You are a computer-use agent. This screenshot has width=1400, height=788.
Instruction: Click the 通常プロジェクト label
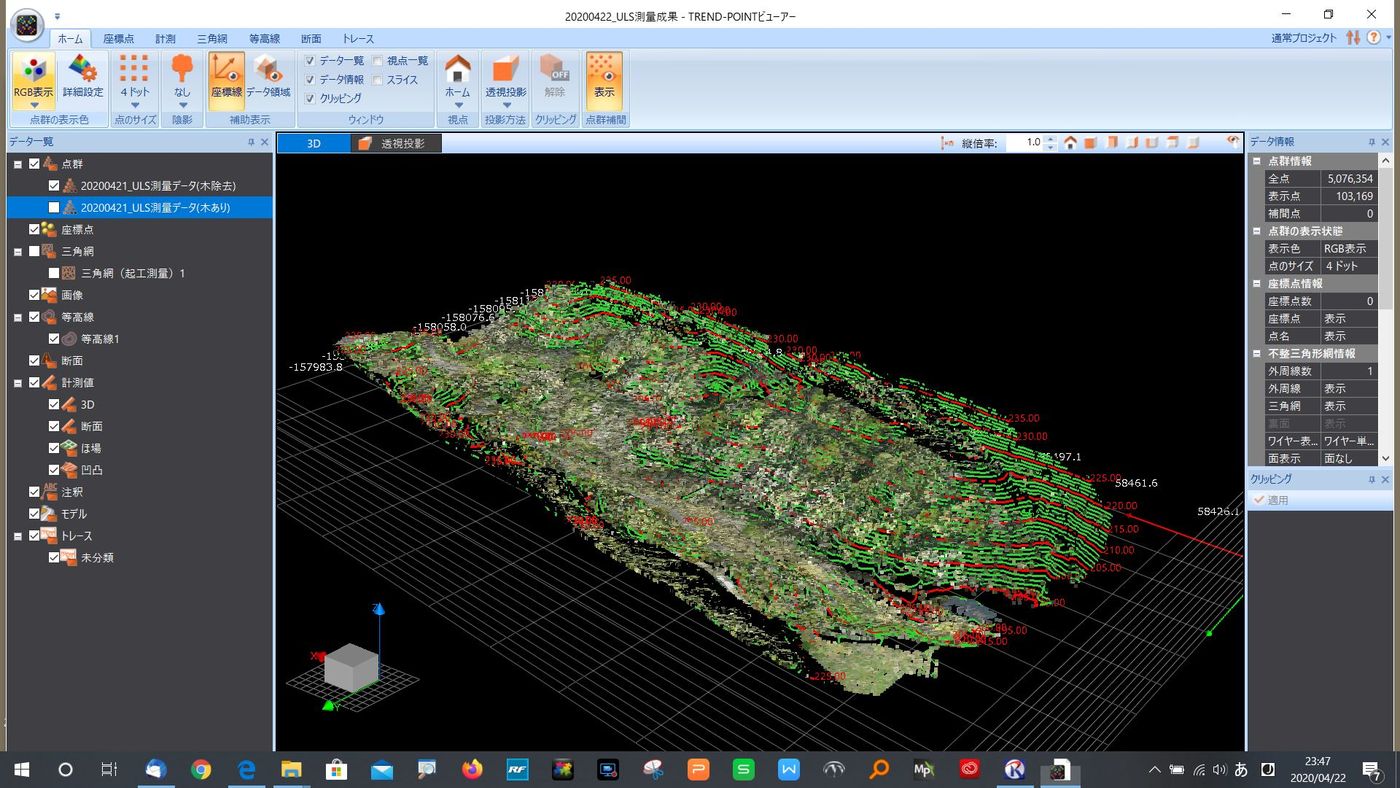click(1304, 38)
